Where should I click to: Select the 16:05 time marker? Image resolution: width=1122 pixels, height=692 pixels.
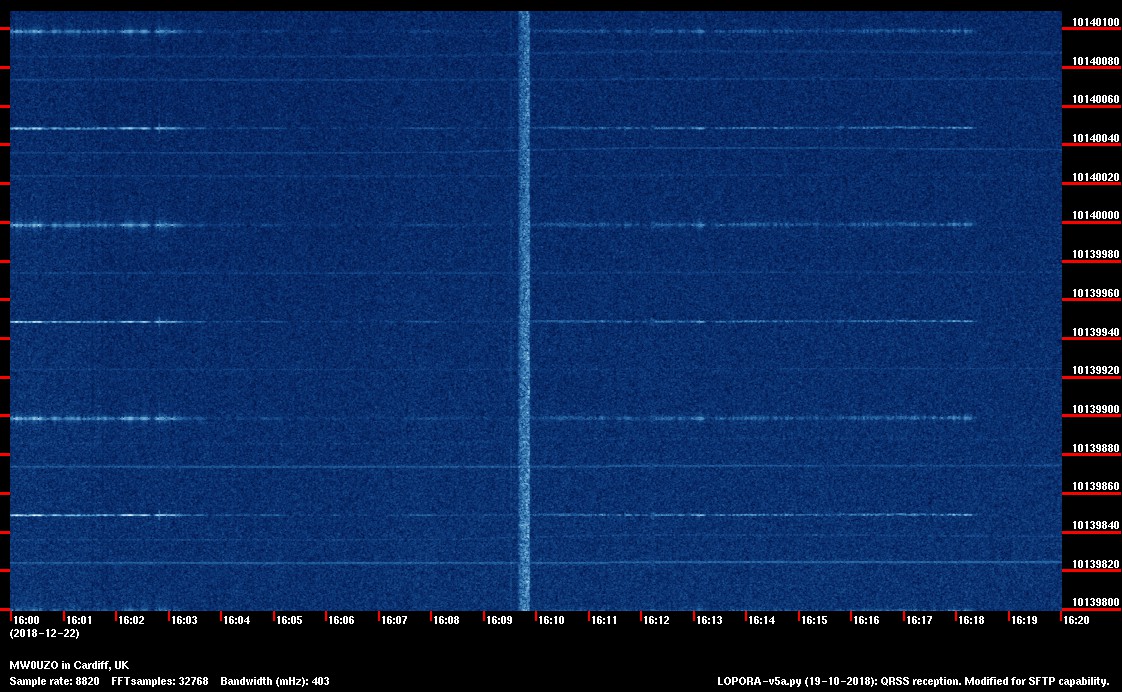click(289, 621)
